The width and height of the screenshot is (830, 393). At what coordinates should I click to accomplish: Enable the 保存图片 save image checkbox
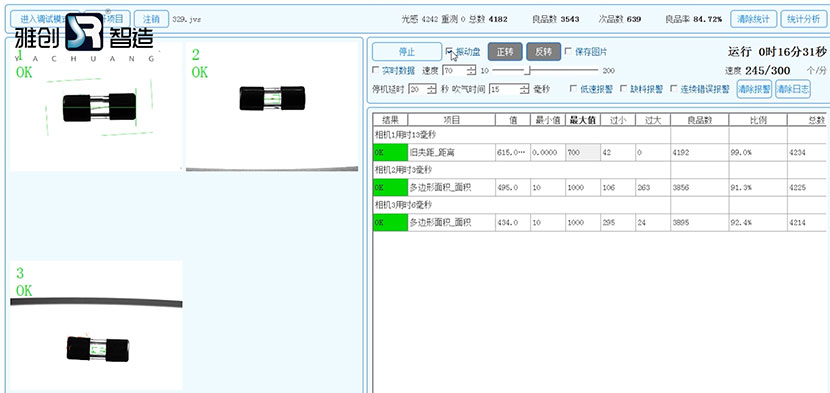tap(569, 51)
